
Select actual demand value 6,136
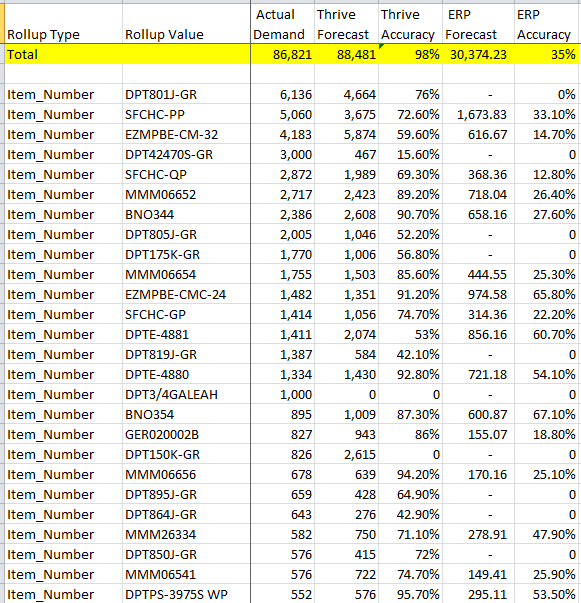(x=283, y=94)
